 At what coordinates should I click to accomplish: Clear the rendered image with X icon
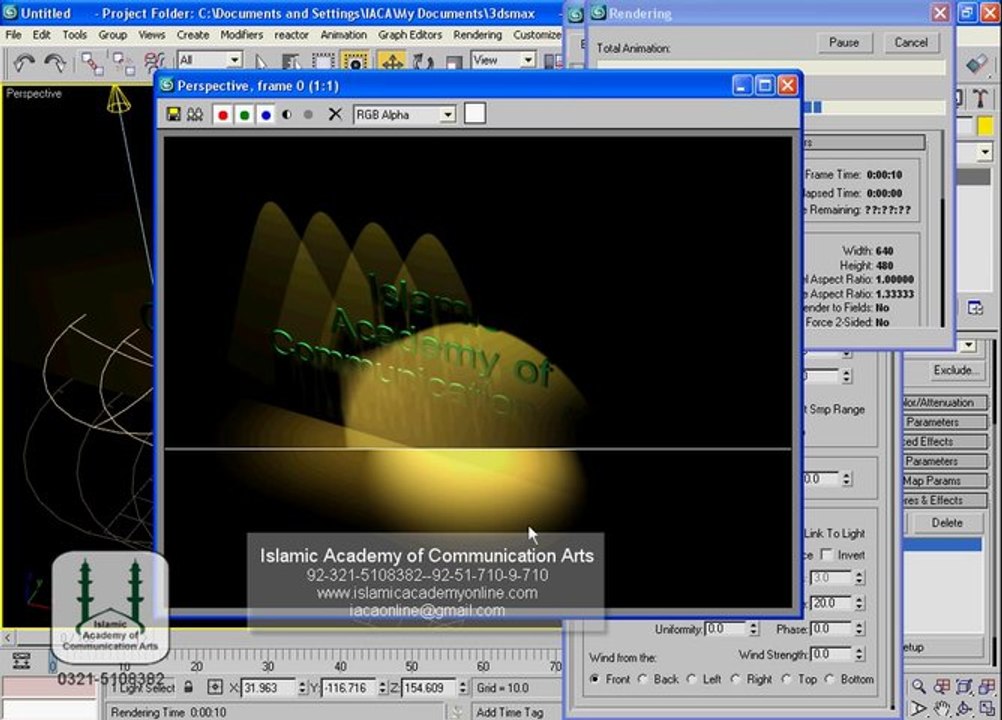pos(335,114)
